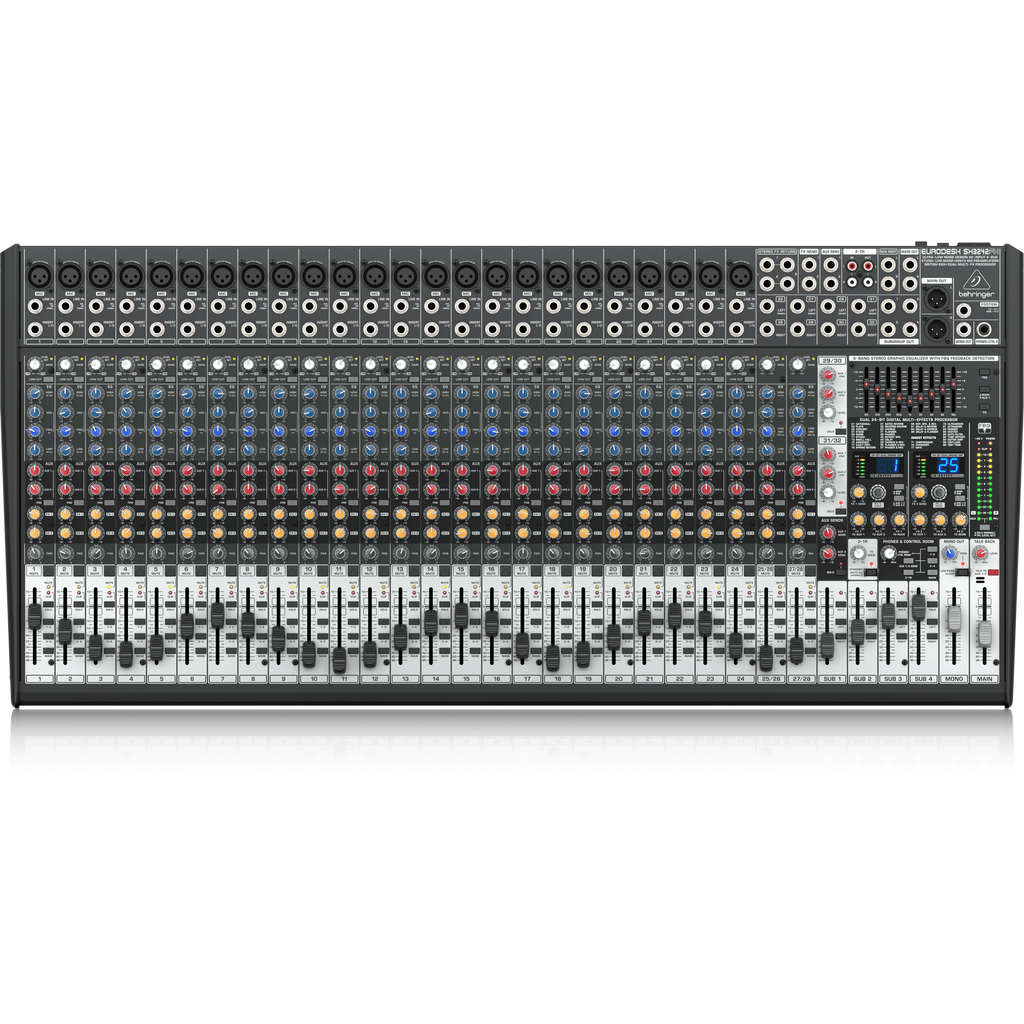Click the FBQ logo
This screenshot has height=1024, width=1024.
pos(984,428)
